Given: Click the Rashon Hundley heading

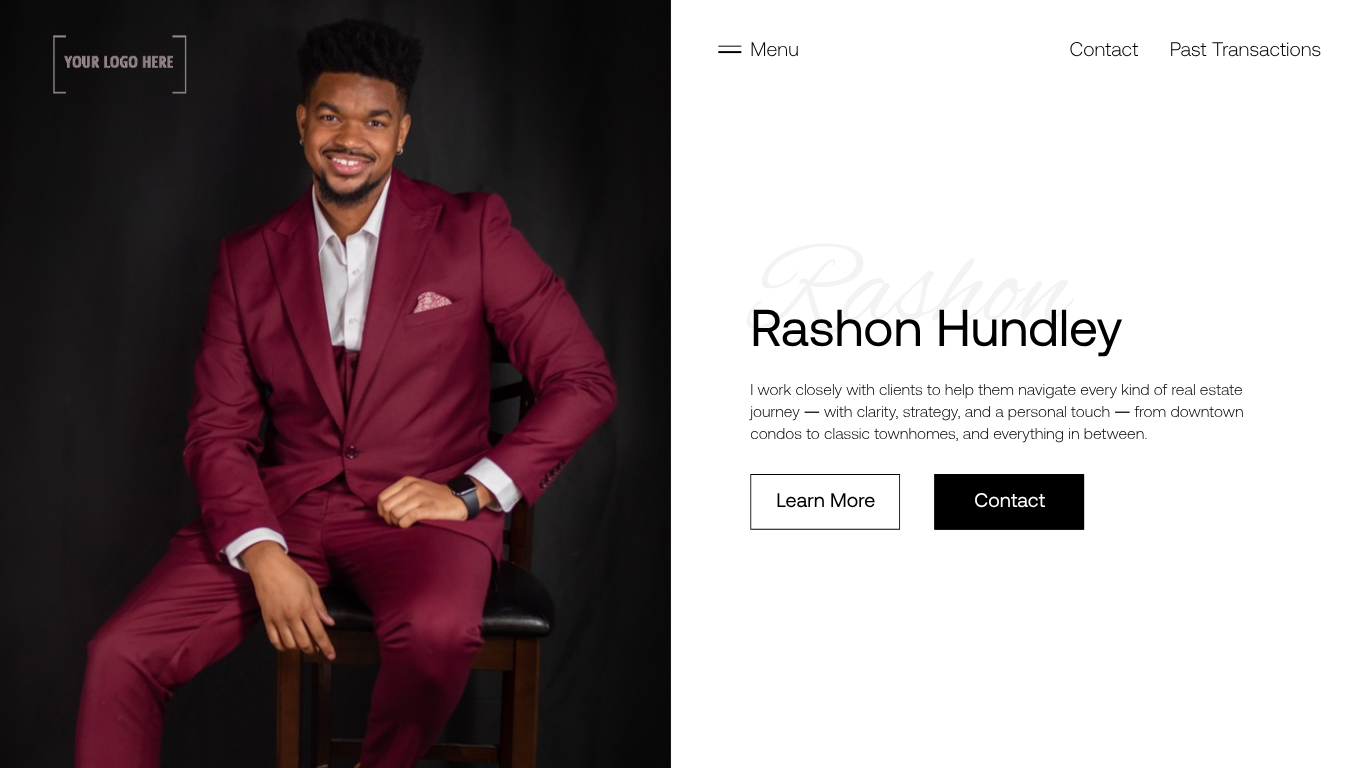Looking at the screenshot, I should 935,329.
